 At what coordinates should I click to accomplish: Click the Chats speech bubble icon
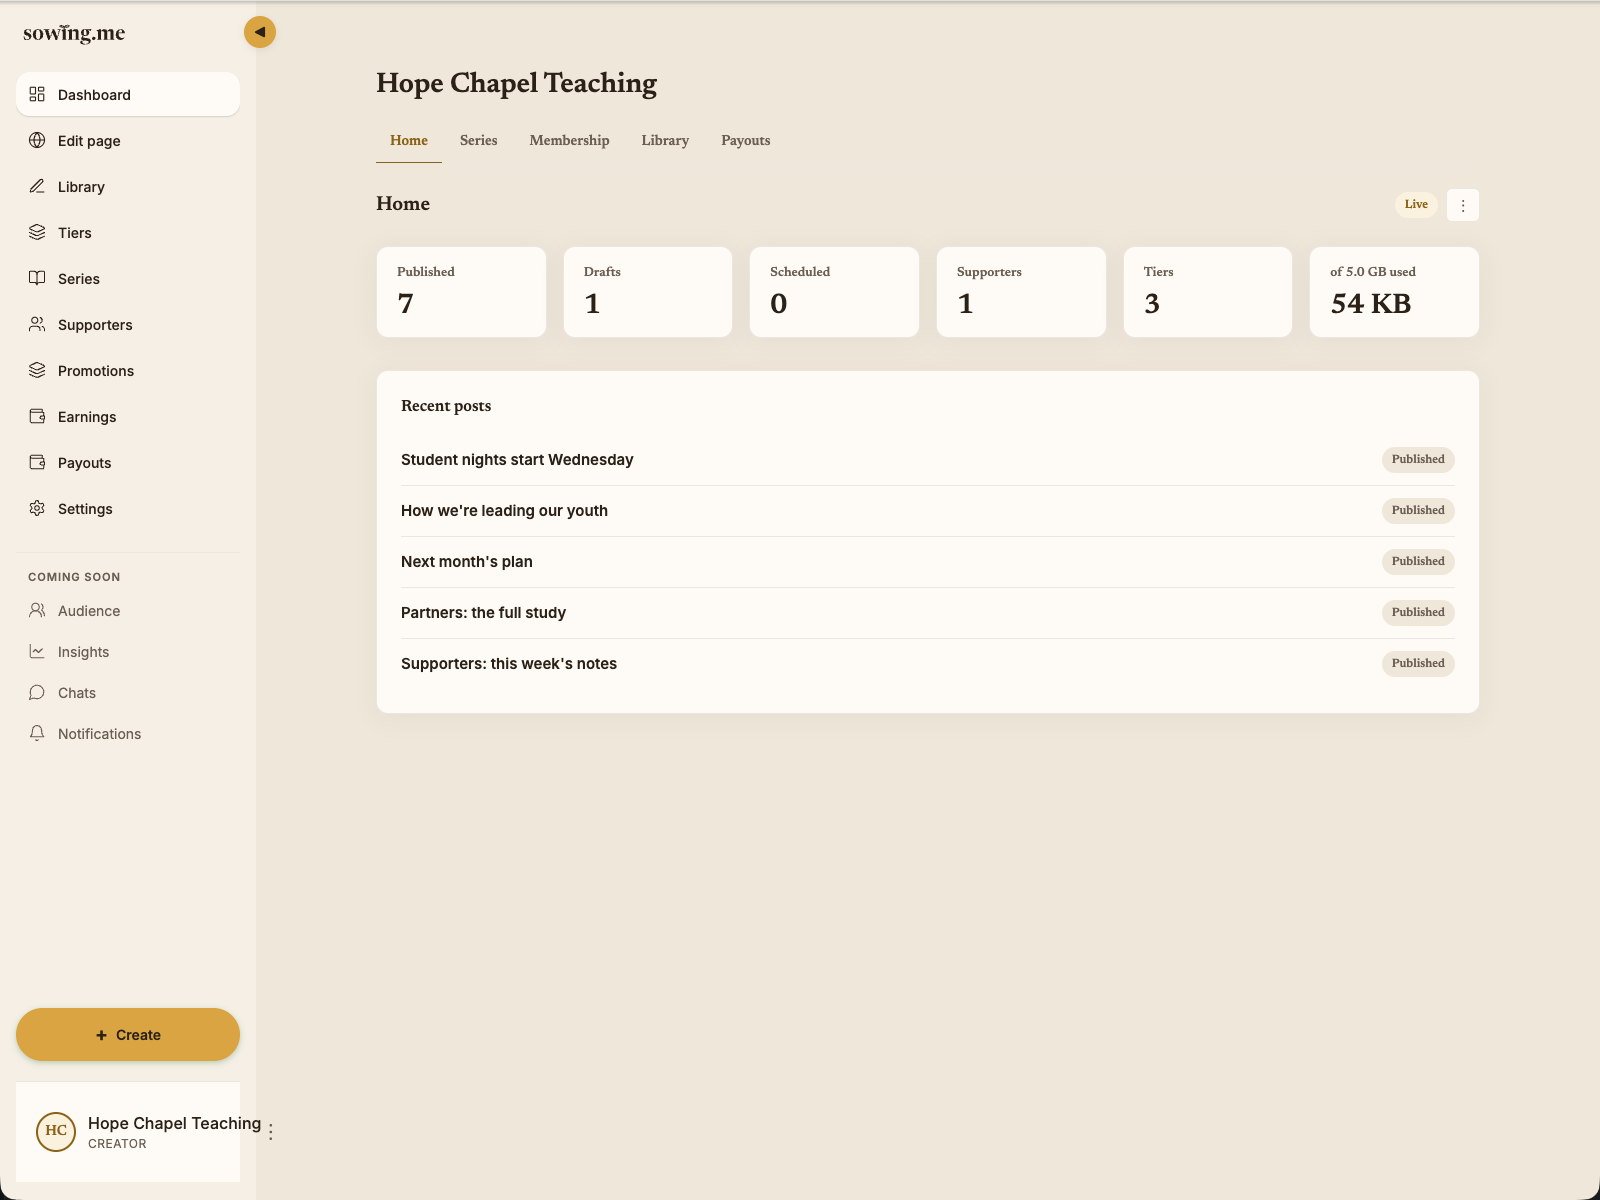click(x=37, y=692)
